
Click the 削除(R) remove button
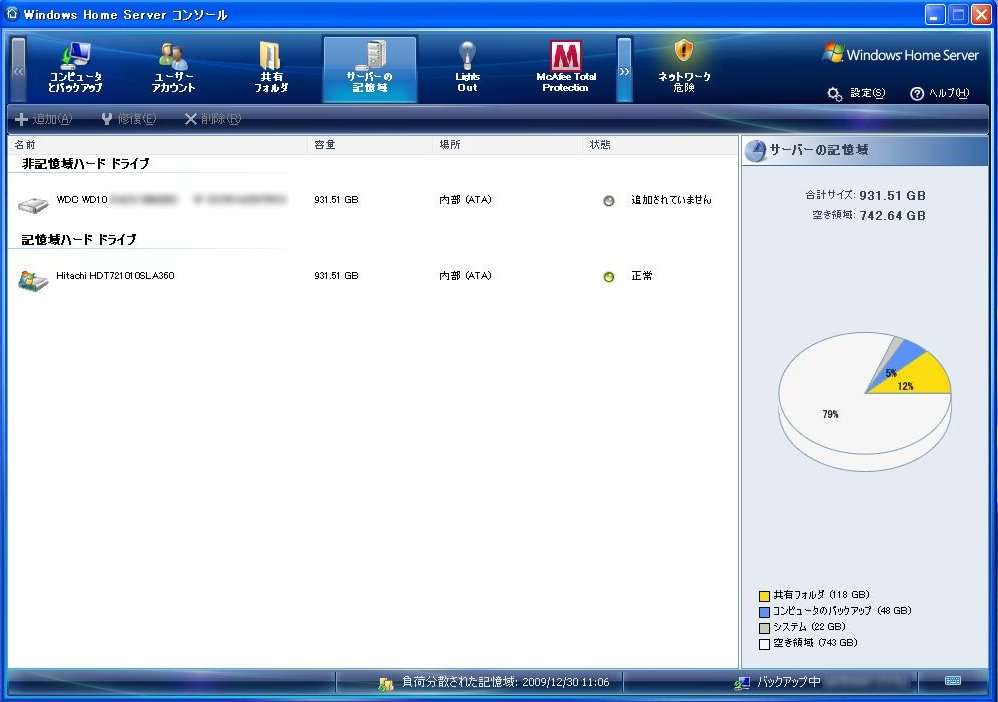213,119
